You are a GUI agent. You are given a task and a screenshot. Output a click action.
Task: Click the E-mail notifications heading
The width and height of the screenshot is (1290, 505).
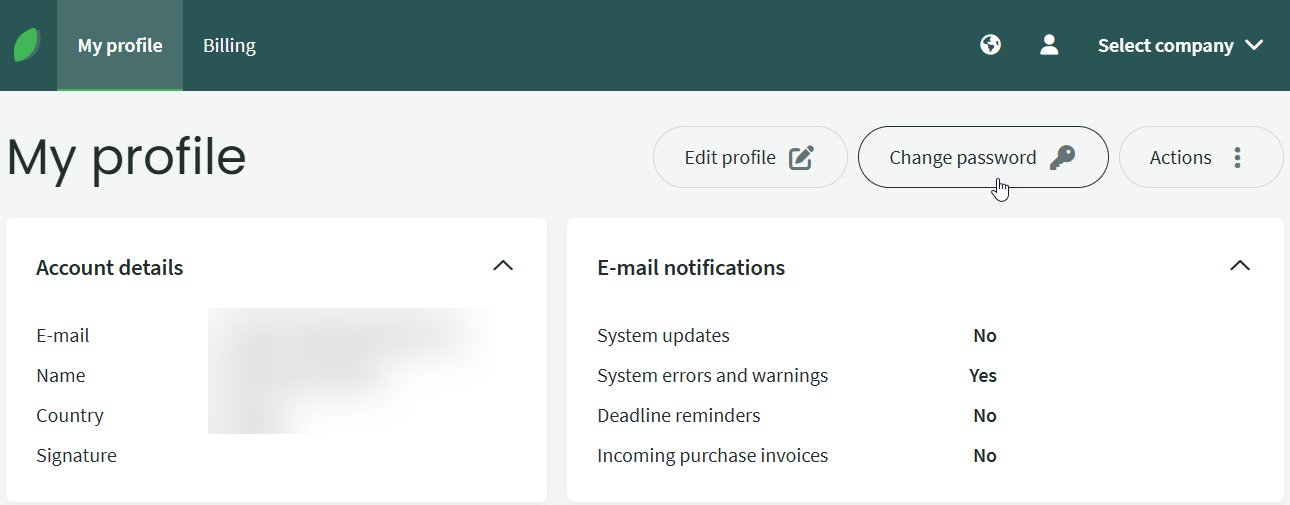[691, 268]
